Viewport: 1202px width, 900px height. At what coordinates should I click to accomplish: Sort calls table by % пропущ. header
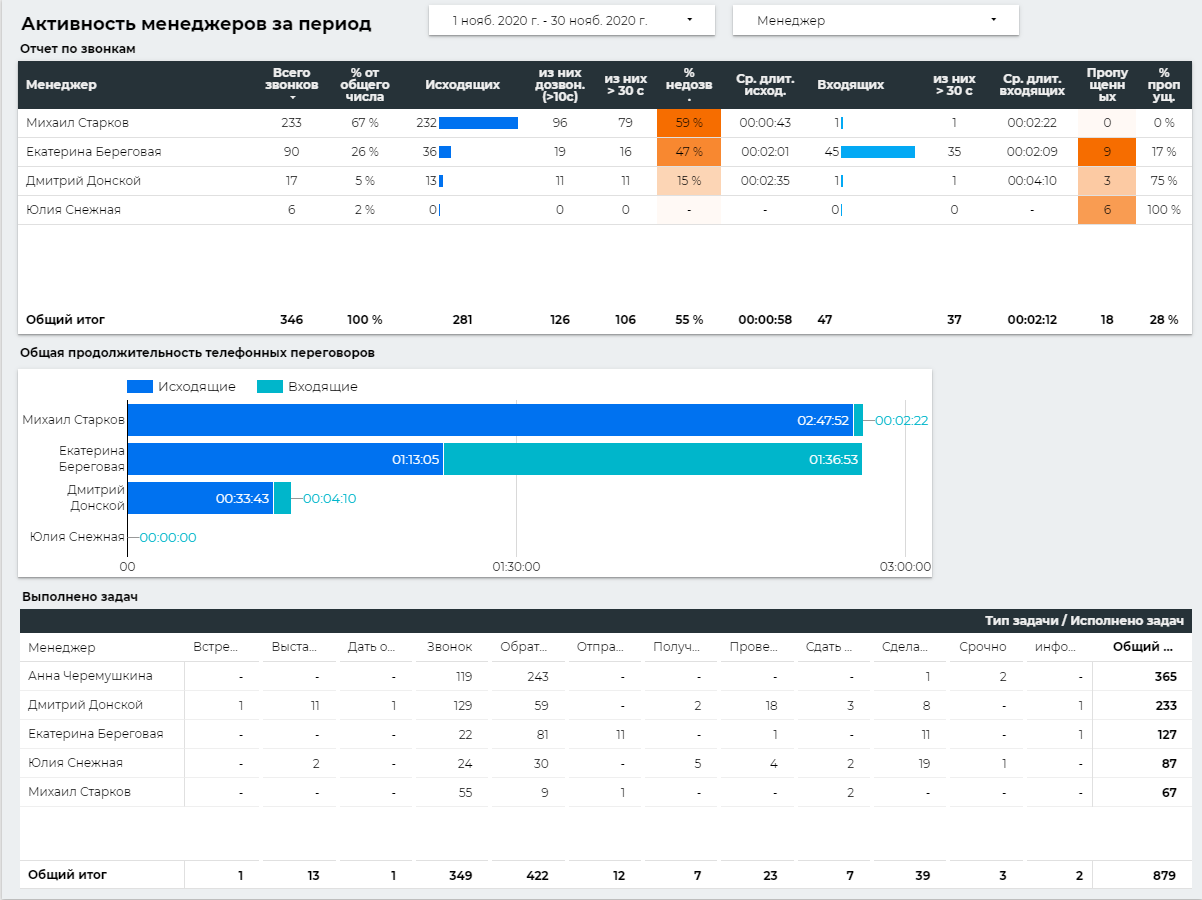(1163, 85)
